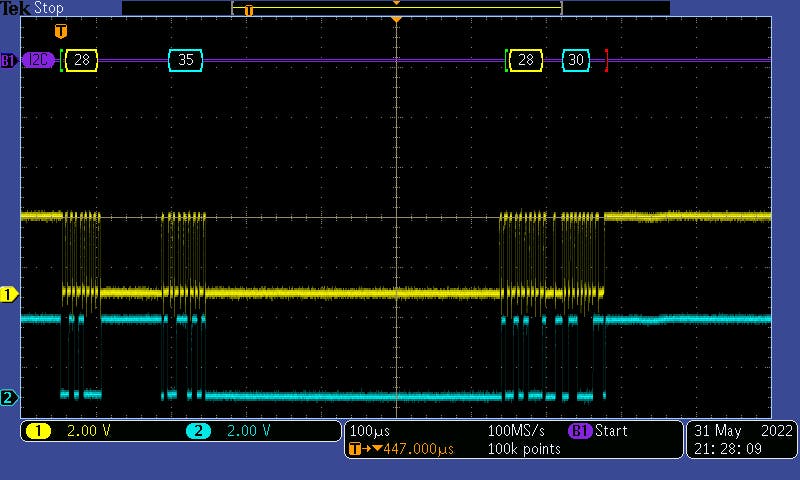Click the orange trigger T marker at left
Viewport: 800px width, 480px height.
click(x=60, y=32)
